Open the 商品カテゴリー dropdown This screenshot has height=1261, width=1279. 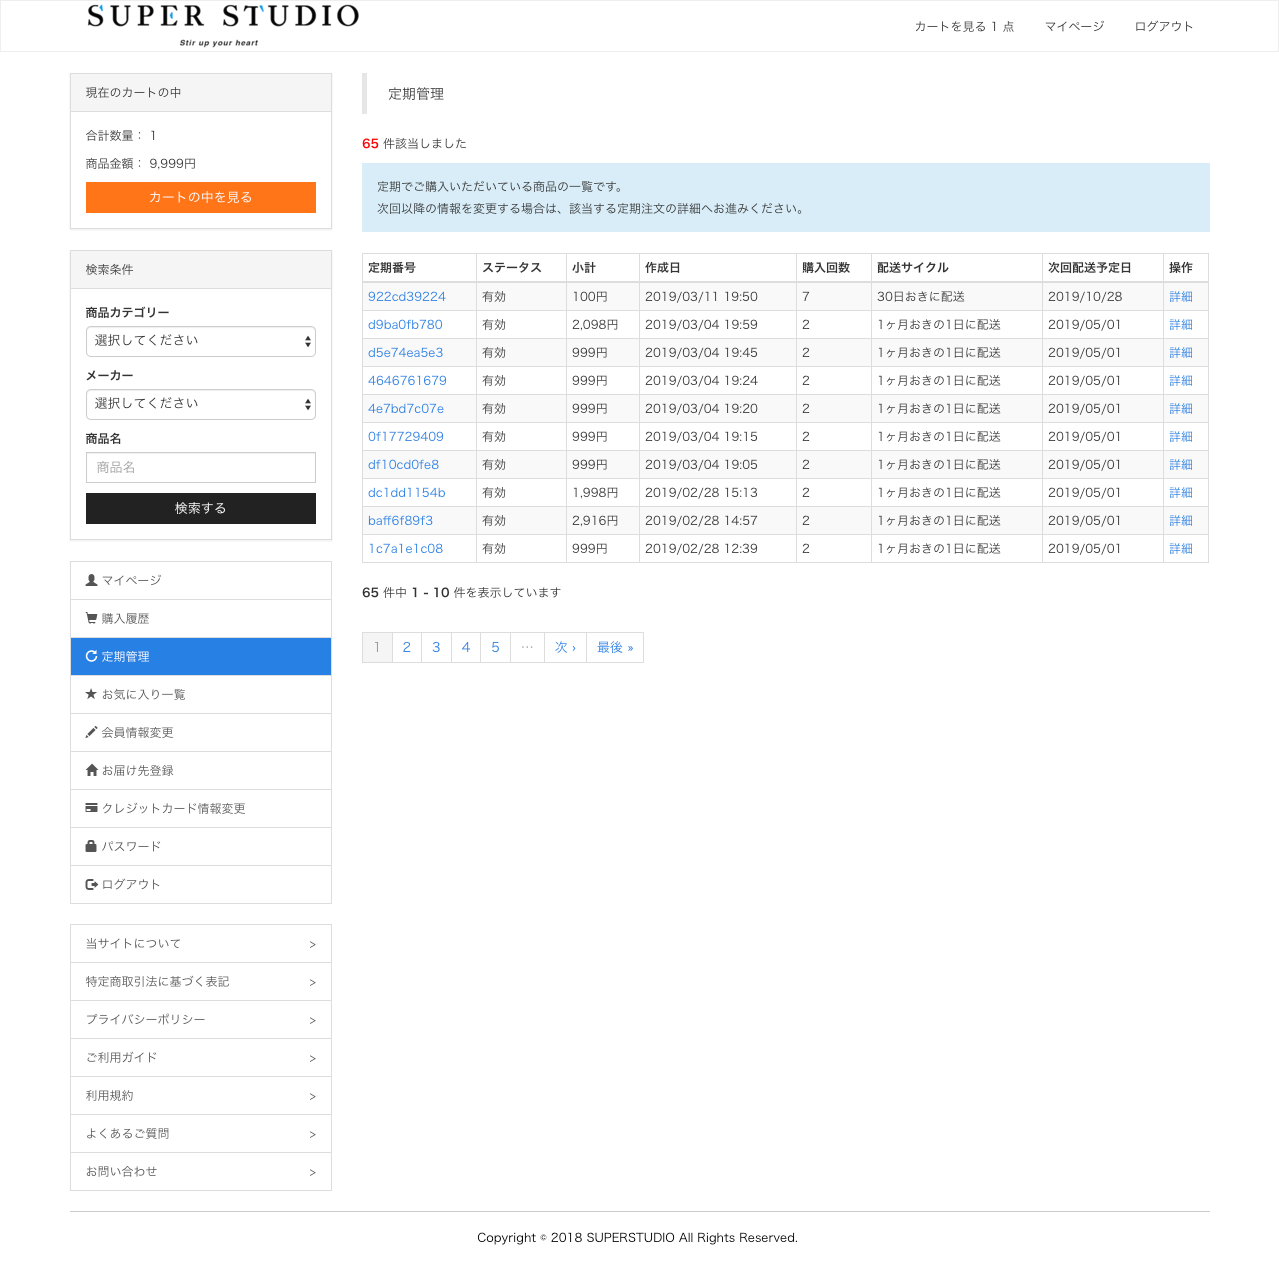pyautogui.click(x=201, y=341)
